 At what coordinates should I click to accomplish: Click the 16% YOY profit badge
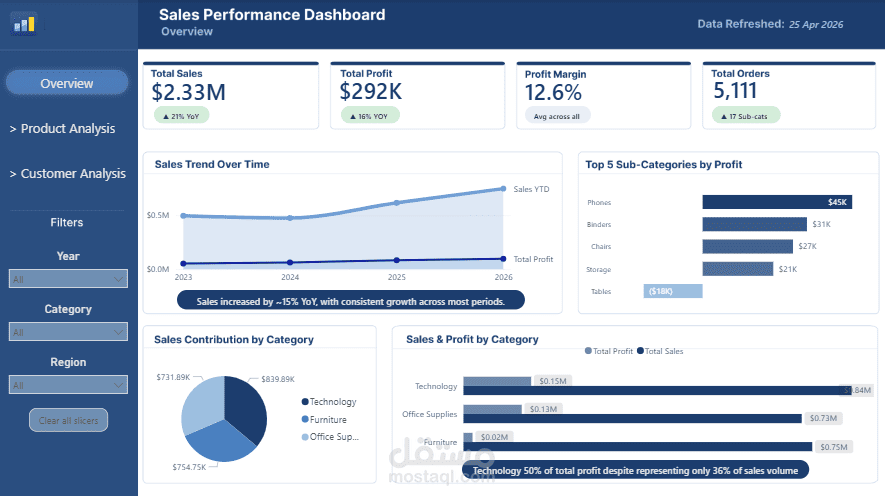(370, 116)
